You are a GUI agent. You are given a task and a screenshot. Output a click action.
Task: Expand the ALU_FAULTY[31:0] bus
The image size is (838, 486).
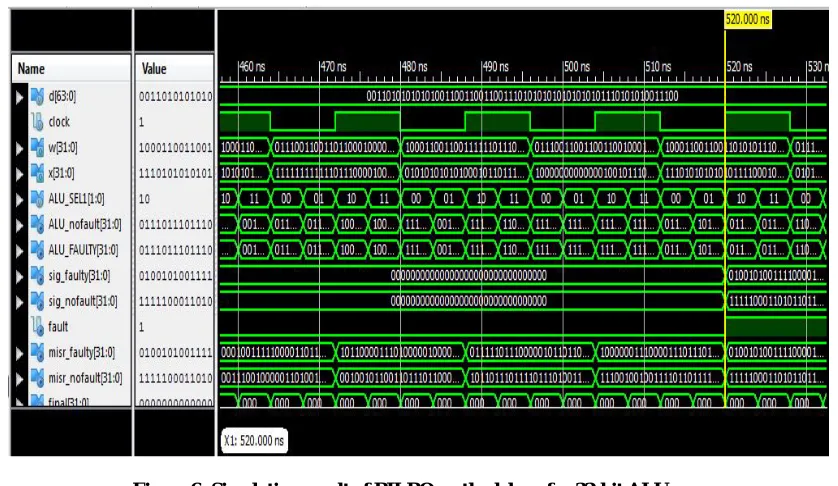click(x=20, y=251)
